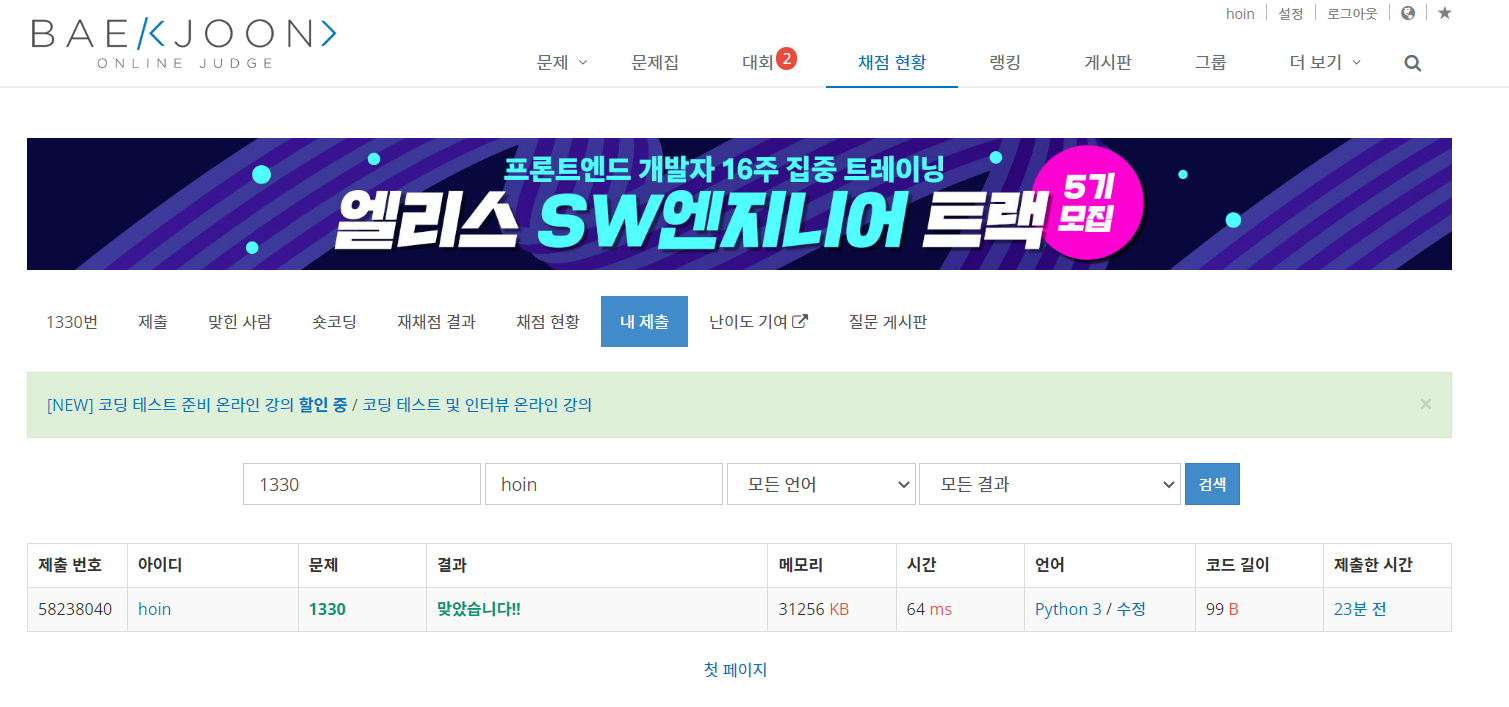Image resolution: width=1509 pixels, height=707 pixels.
Task: Click the star favorites icon
Action: click(1444, 13)
